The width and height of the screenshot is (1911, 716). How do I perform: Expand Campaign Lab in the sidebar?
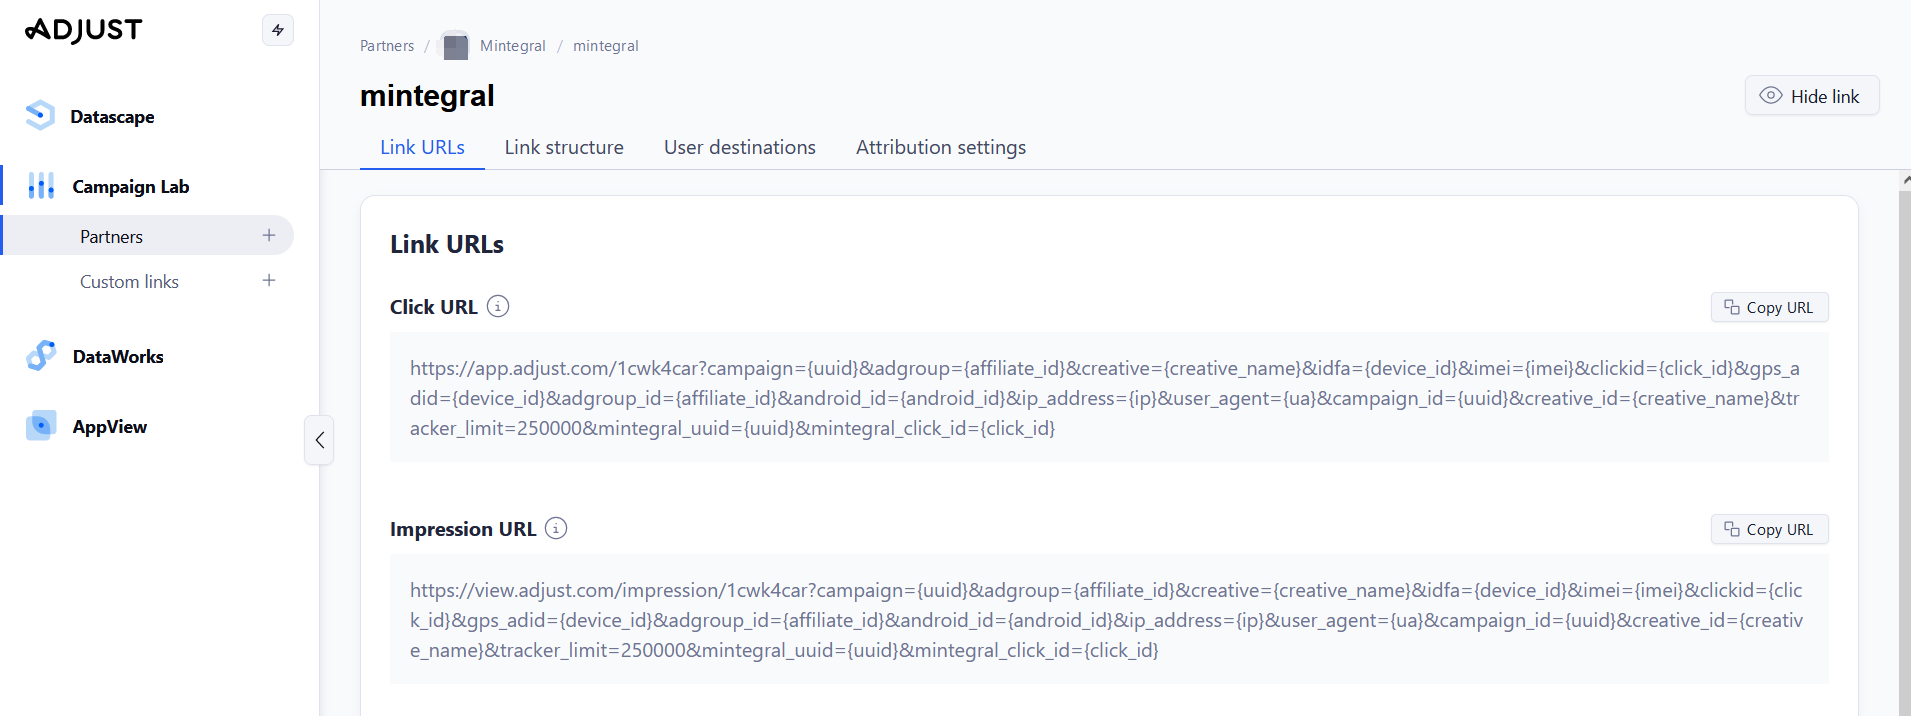pos(130,187)
